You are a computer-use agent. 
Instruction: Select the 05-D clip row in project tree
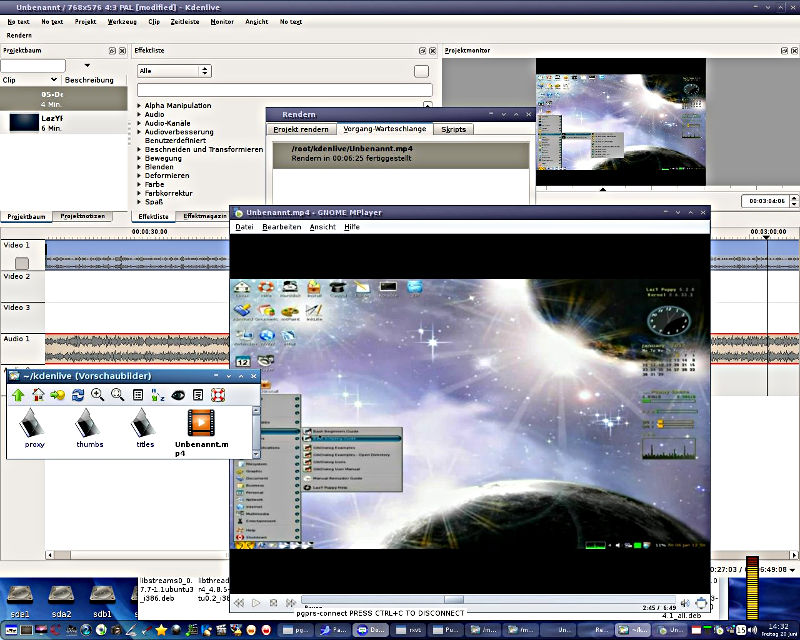tap(64, 99)
